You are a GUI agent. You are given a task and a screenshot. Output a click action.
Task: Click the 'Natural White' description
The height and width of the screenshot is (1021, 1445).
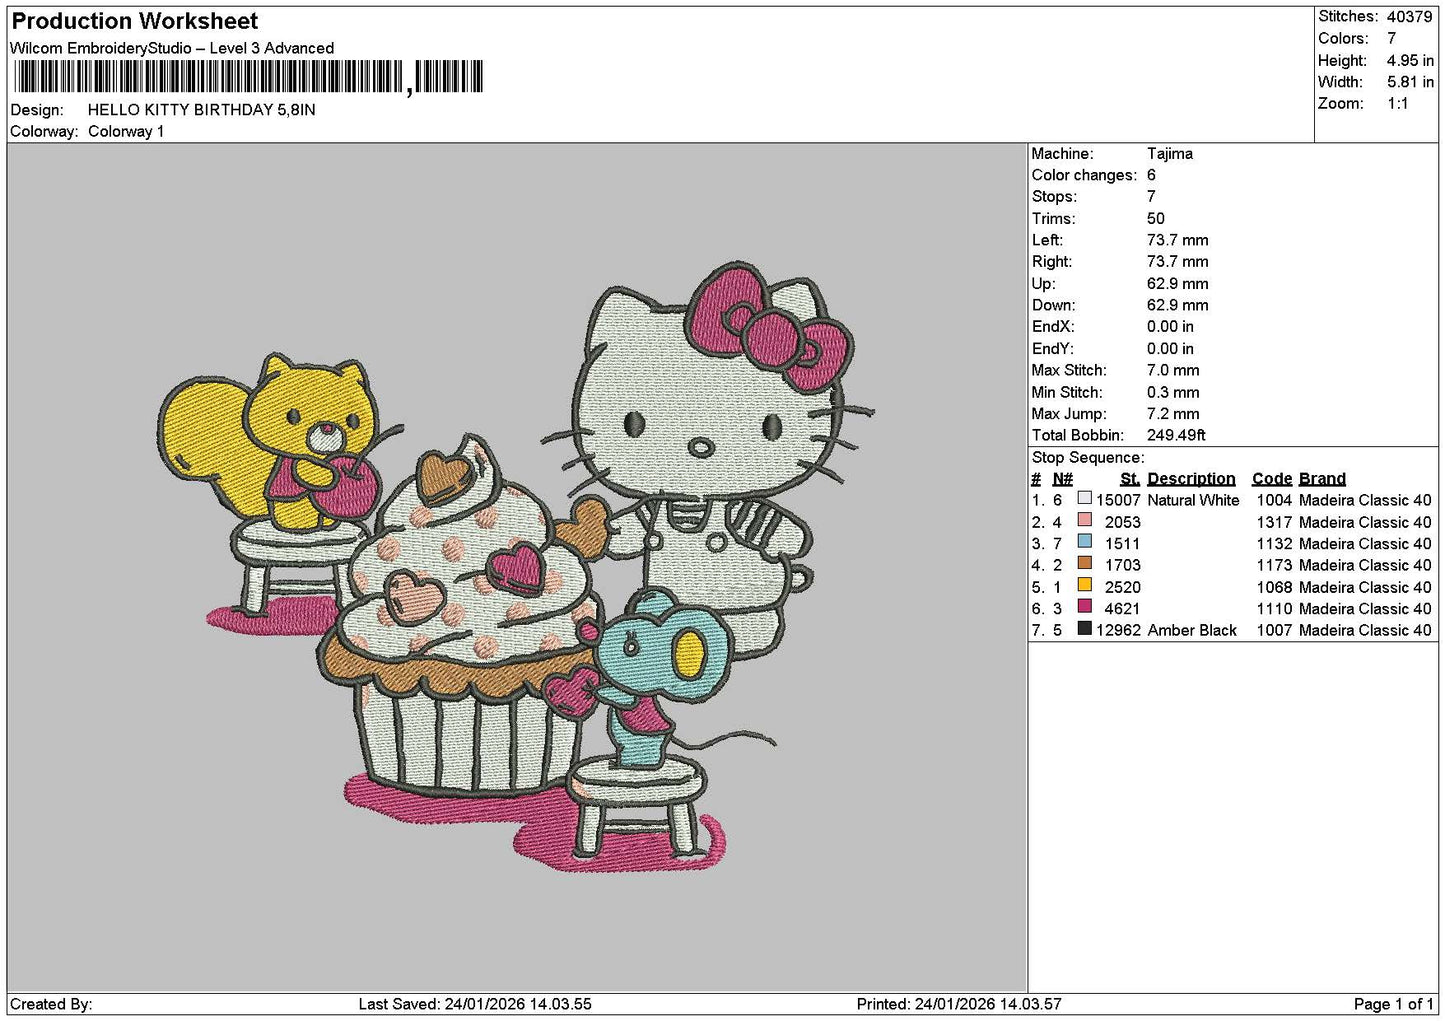pos(1193,500)
